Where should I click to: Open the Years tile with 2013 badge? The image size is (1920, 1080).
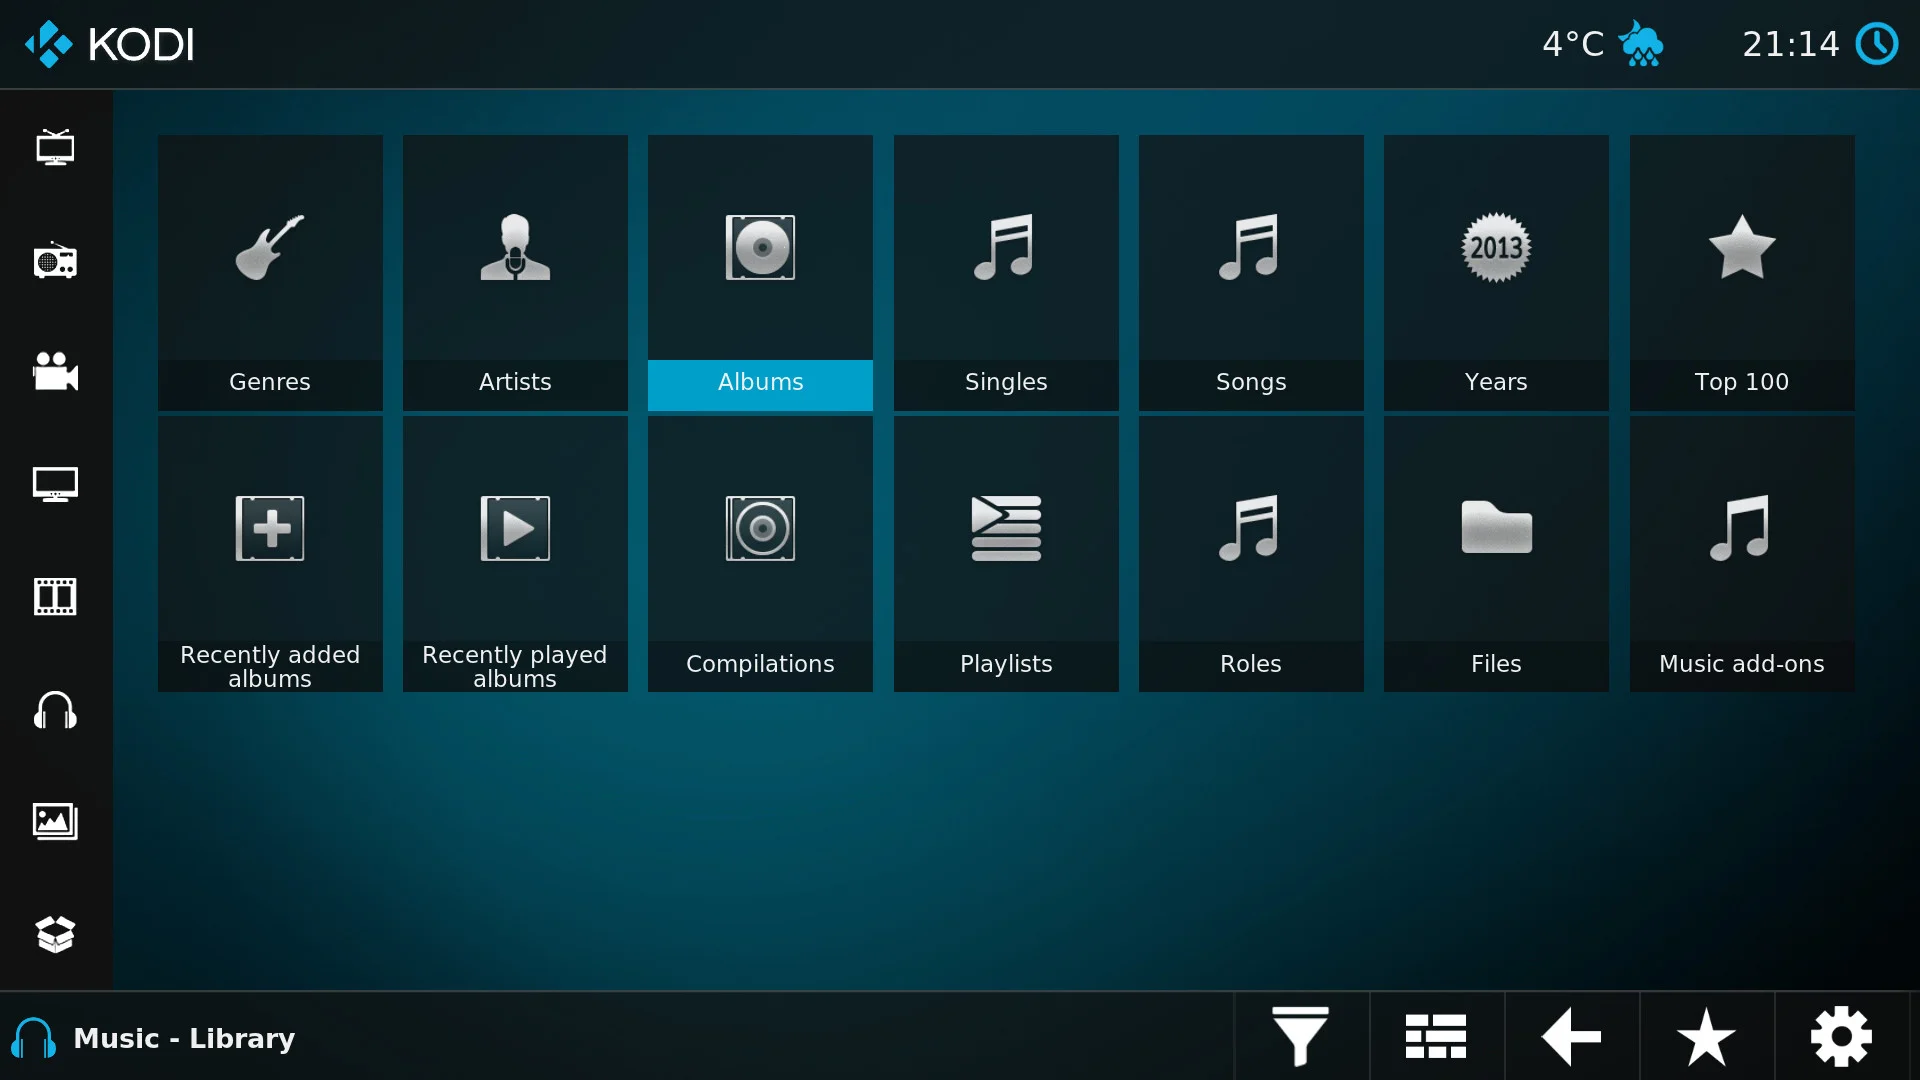1496,272
